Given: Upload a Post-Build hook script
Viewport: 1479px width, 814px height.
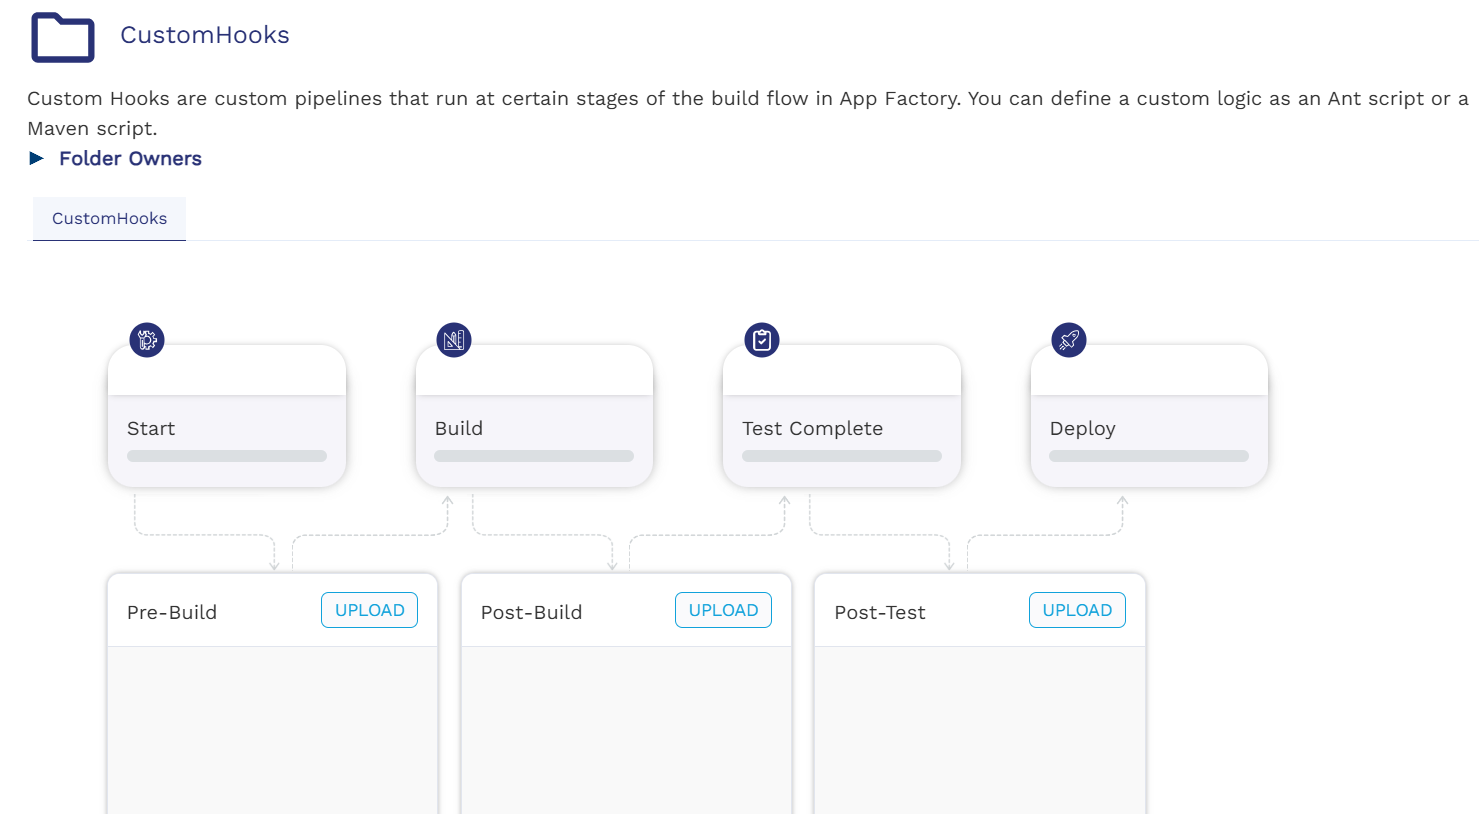Looking at the screenshot, I should [x=723, y=610].
